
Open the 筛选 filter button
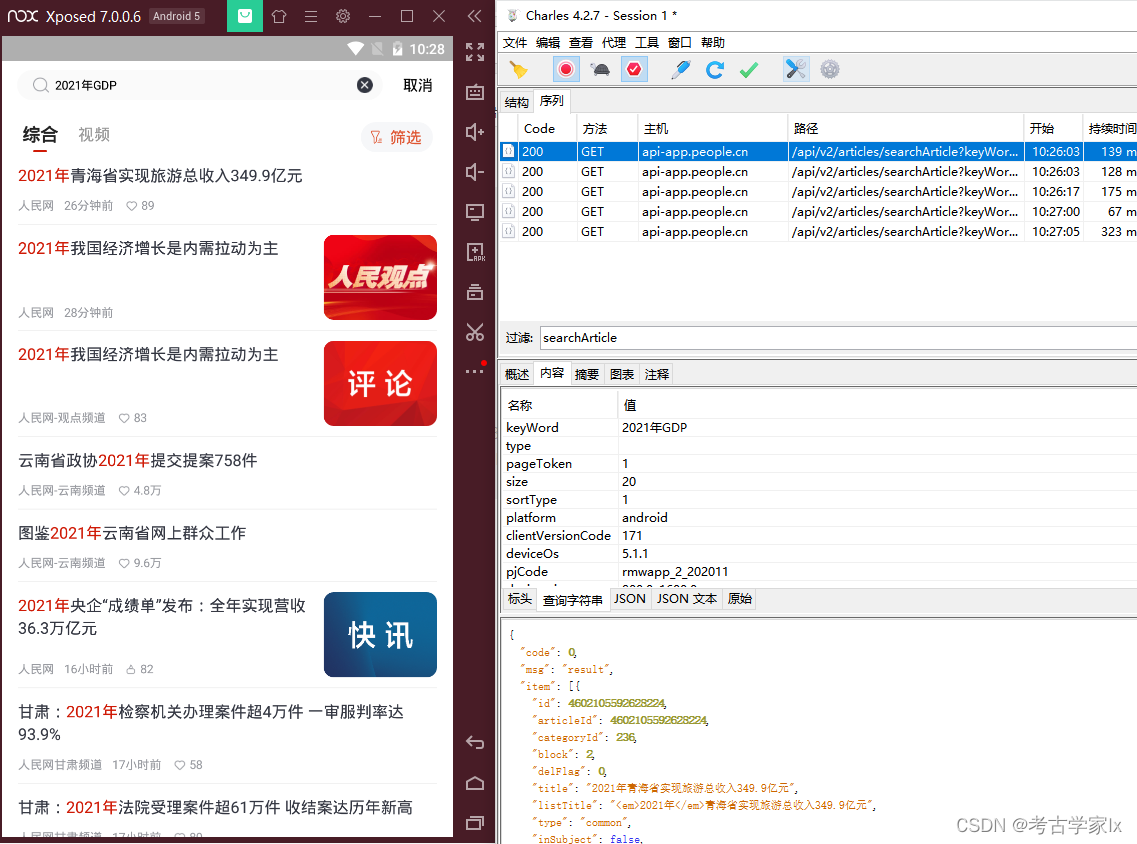click(396, 137)
